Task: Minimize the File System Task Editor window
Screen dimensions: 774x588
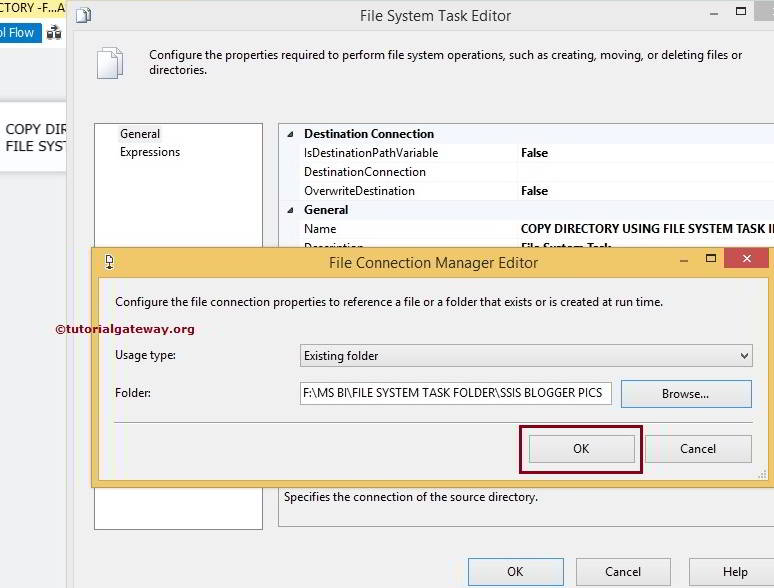Action: click(714, 14)
